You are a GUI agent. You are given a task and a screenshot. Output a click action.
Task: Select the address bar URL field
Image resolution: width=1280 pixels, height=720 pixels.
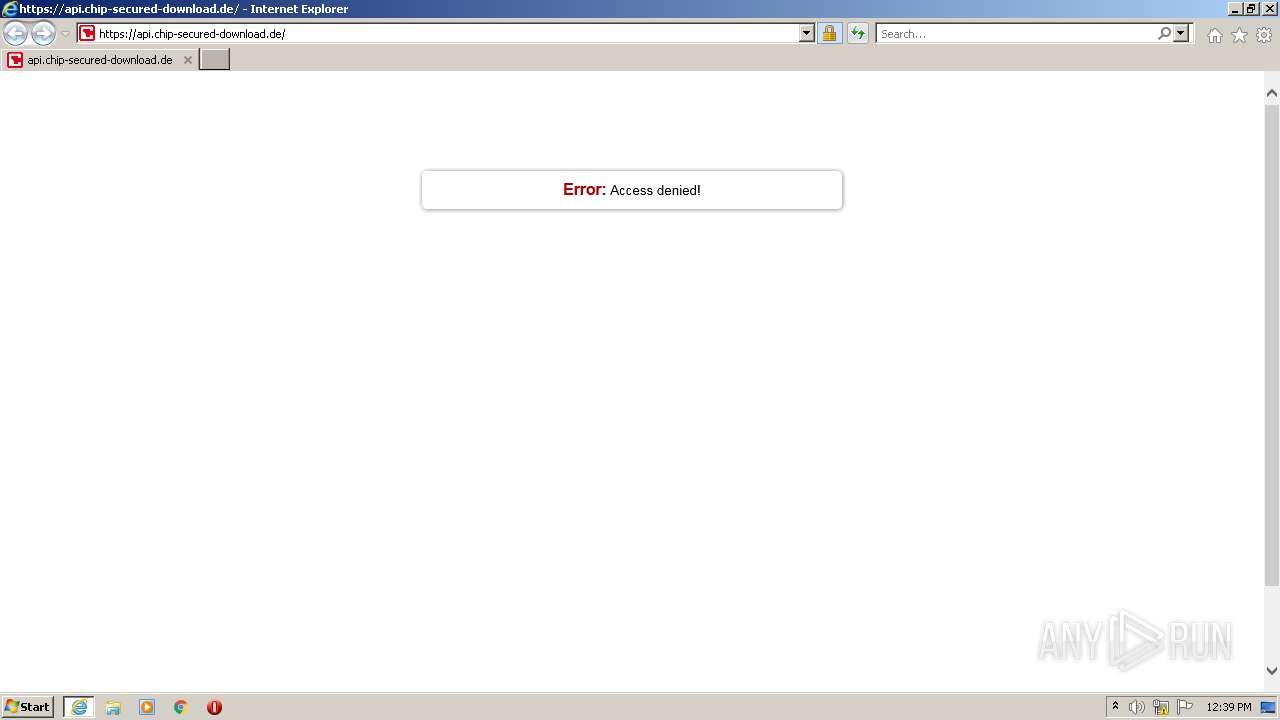pos(447,33)
